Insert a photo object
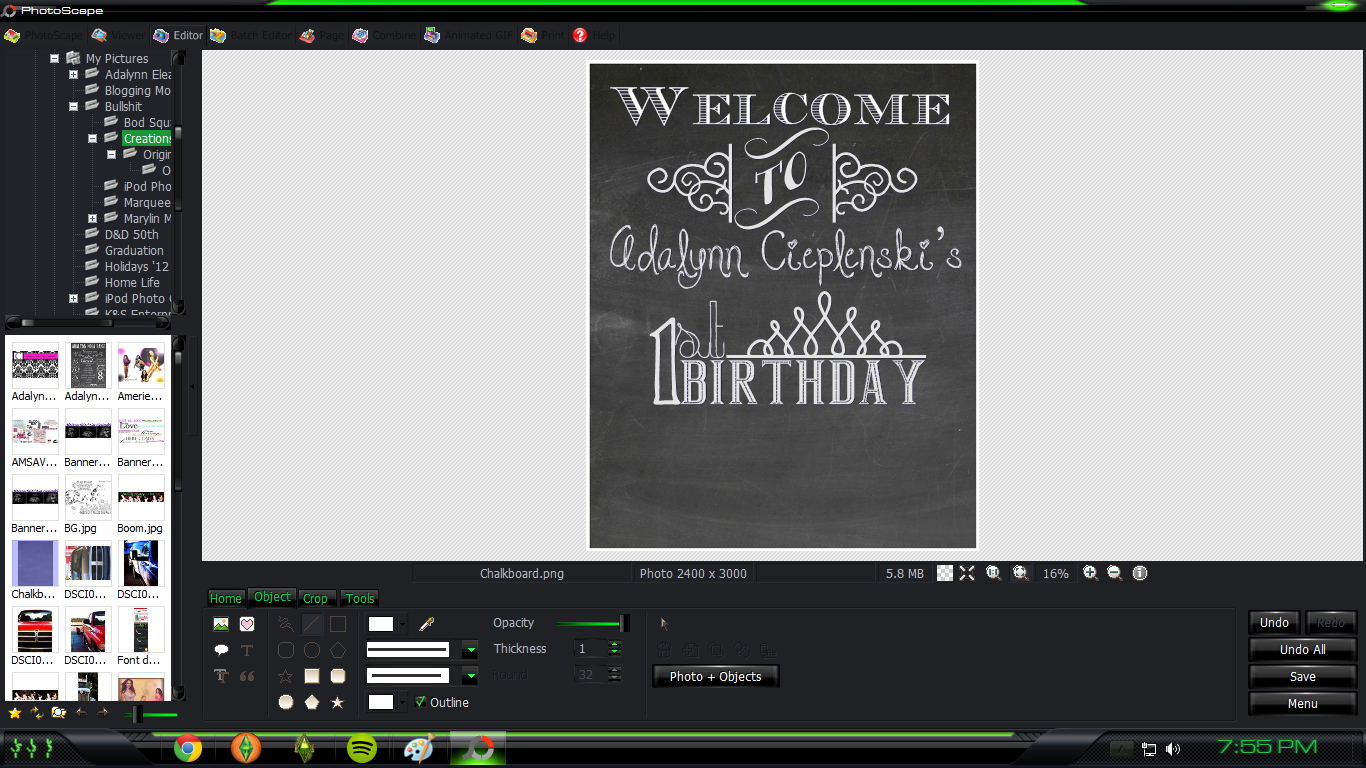This screenshot has height=768, width=1366. pyautogui.click(x=221, y=624)
